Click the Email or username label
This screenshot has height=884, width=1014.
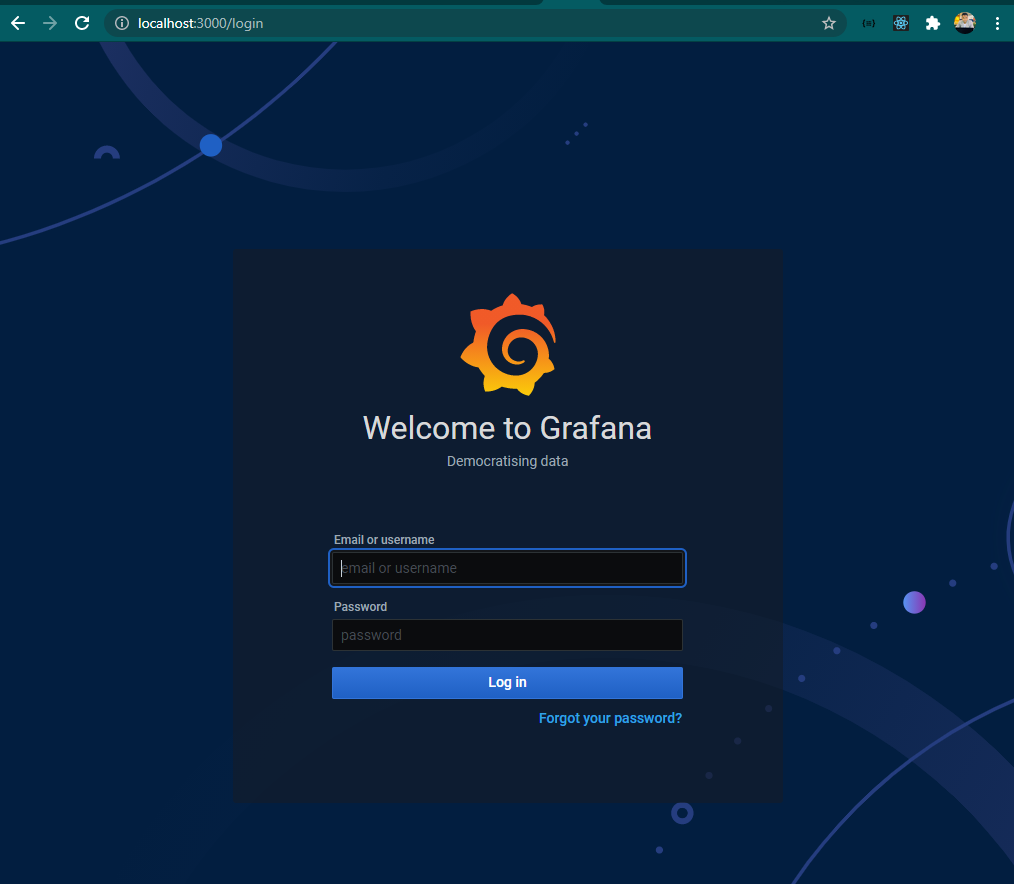click(x=384, y=539)
